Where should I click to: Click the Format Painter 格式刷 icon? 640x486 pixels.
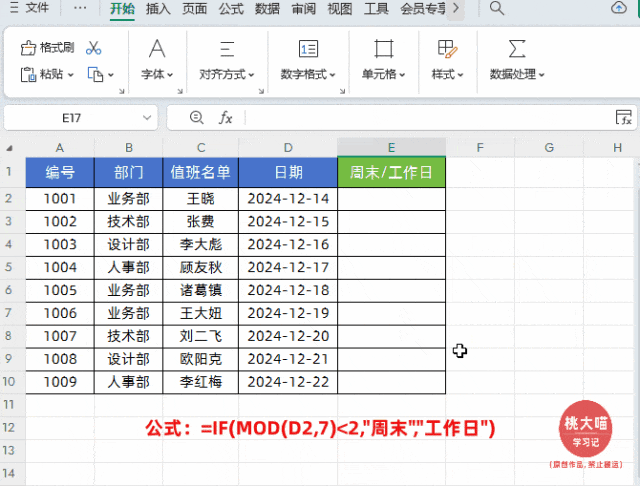[28, 48]
